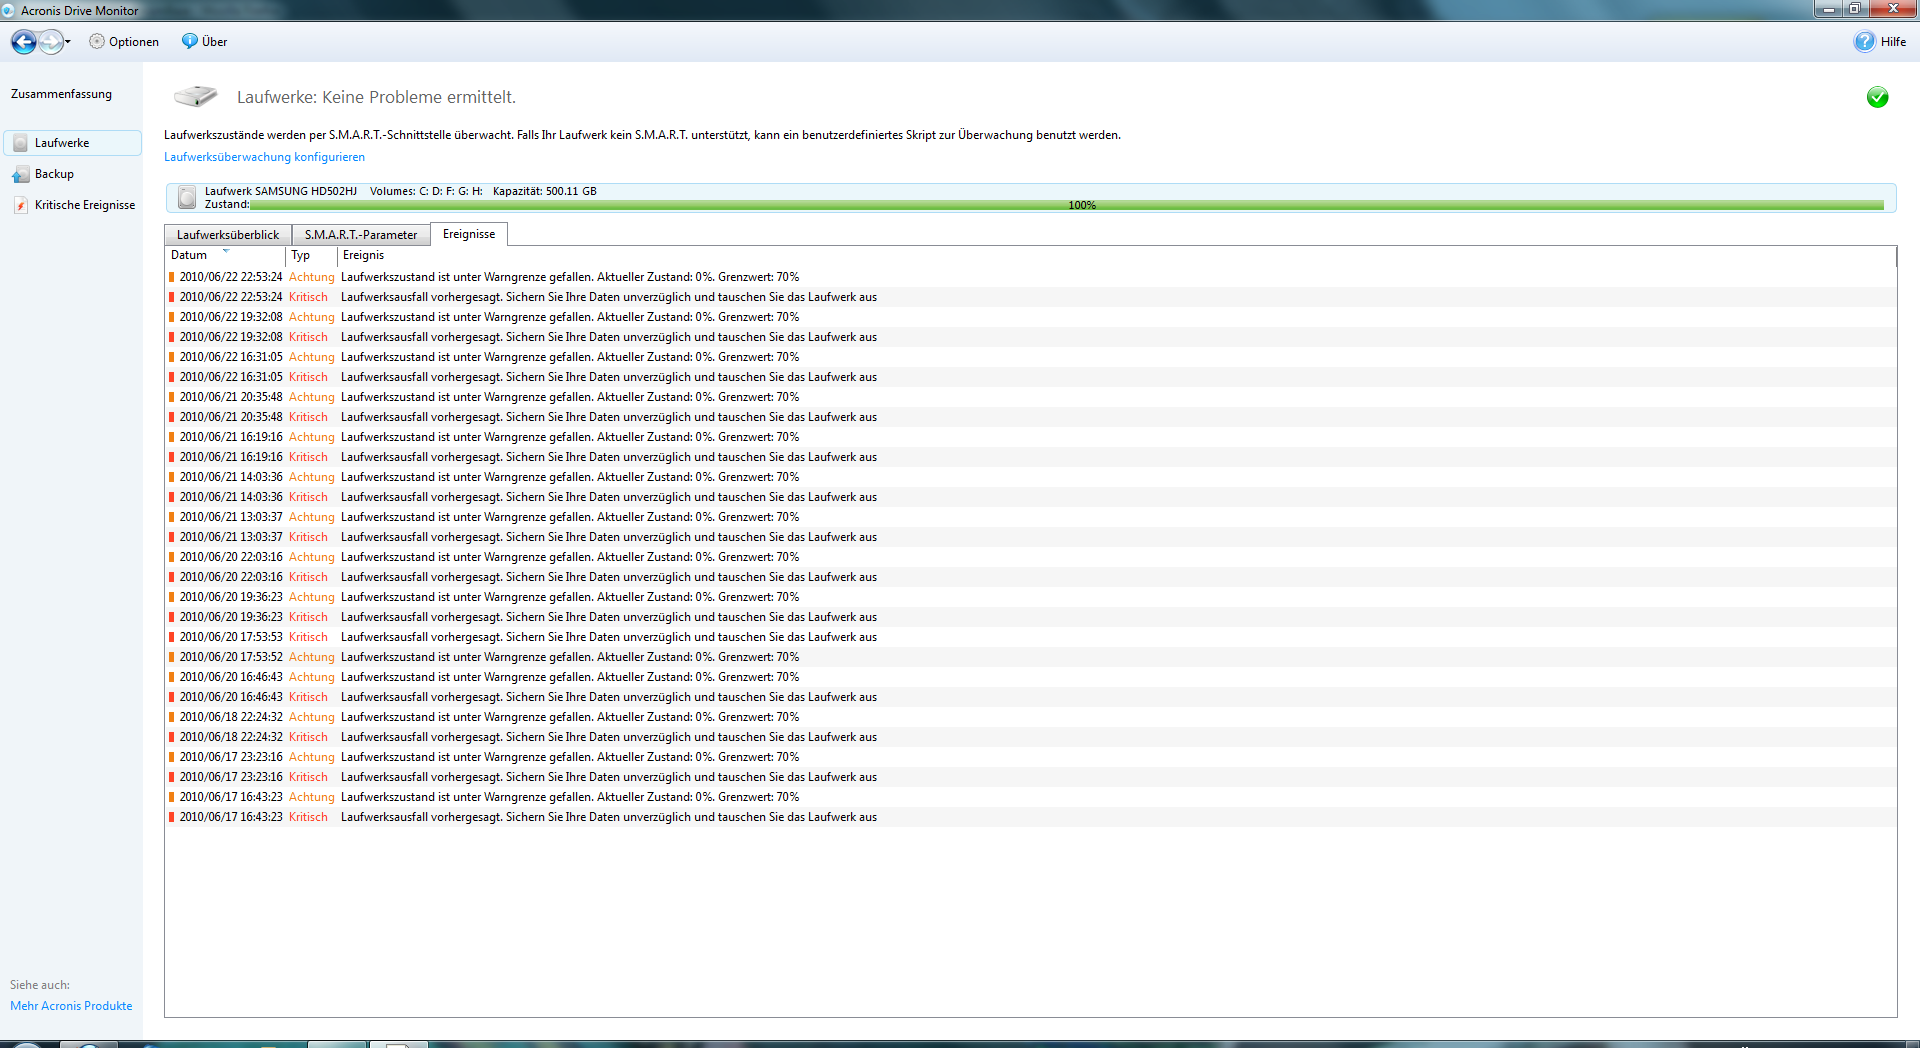Click the green checkmark status icon
The image size is (1920, 1048).
tap(1877, 97)
